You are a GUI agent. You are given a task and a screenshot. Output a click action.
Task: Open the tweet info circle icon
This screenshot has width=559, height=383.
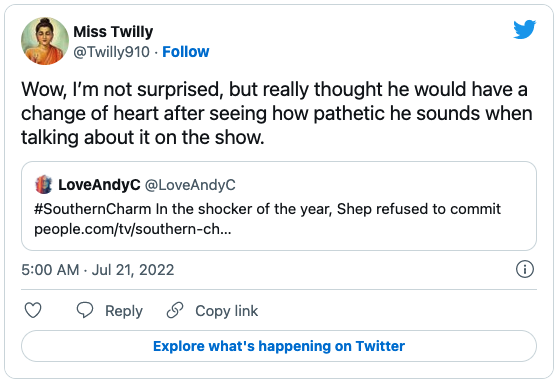[525, 269]
